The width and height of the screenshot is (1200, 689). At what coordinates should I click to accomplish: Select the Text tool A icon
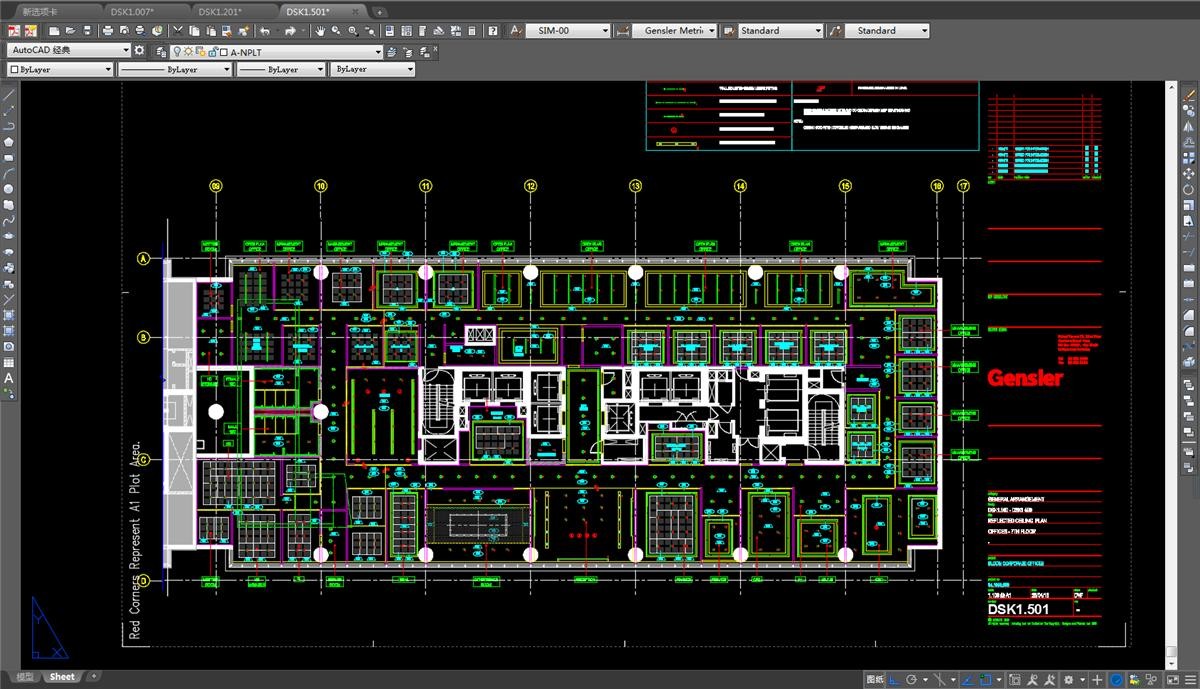click(x=9, y=378)
